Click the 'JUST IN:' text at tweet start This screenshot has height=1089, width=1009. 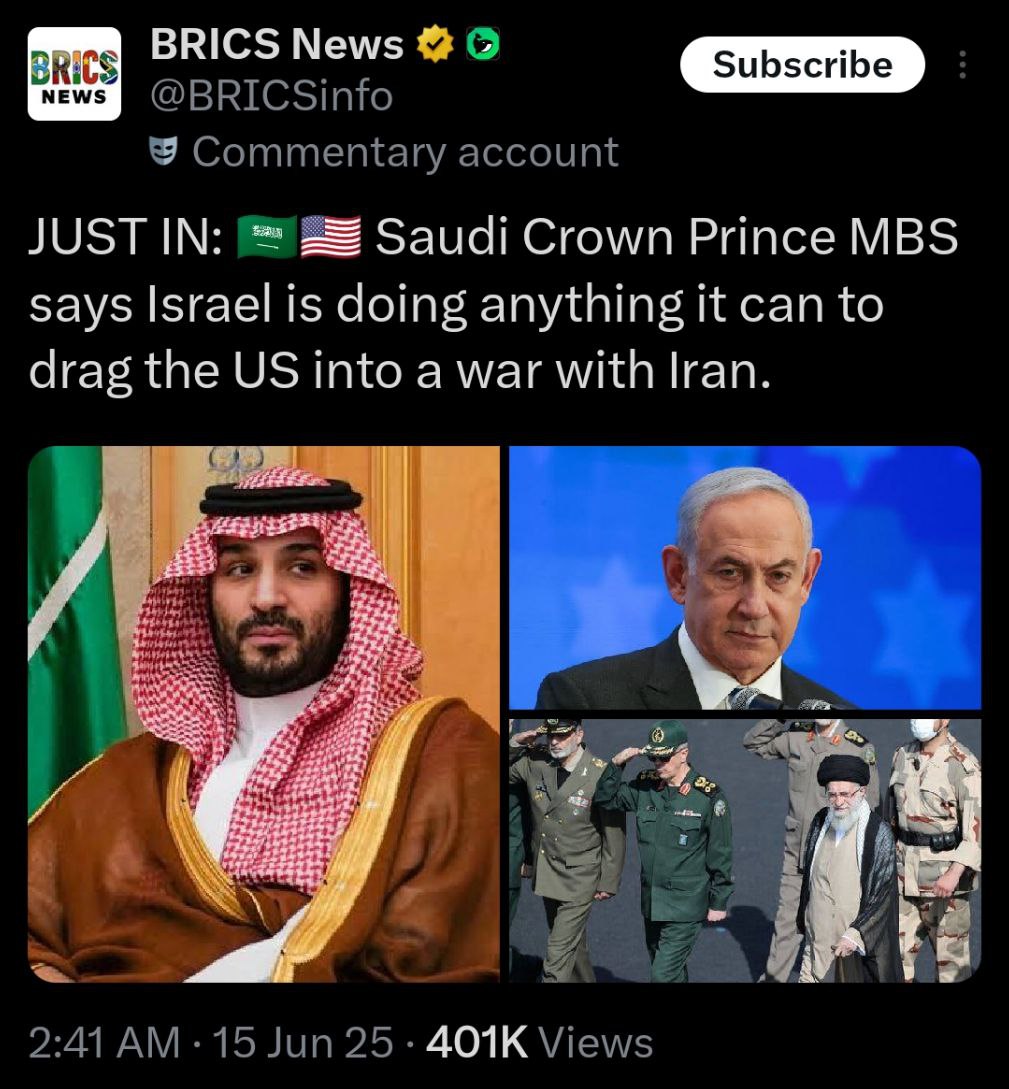pyautogui.click(x=125, y=237)
